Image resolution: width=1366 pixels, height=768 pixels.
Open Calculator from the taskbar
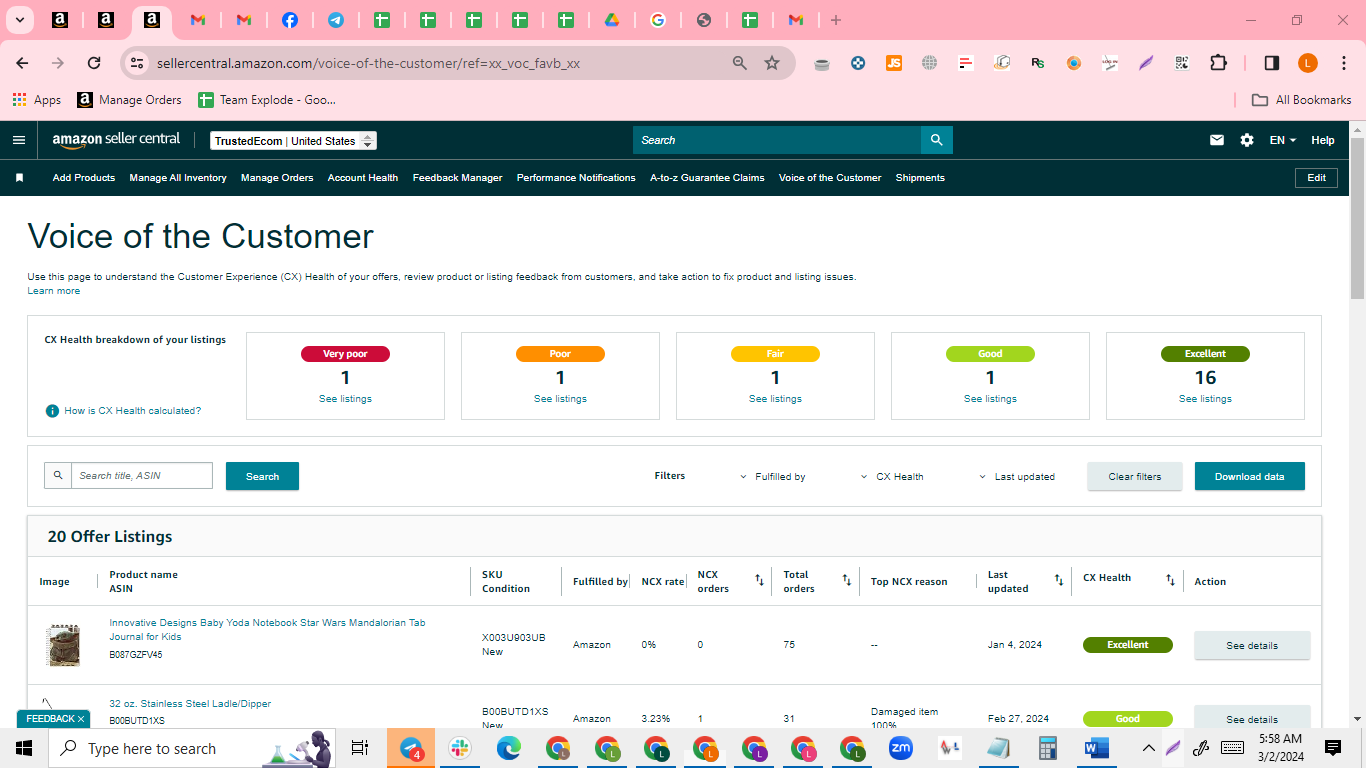pos(1048,748)
